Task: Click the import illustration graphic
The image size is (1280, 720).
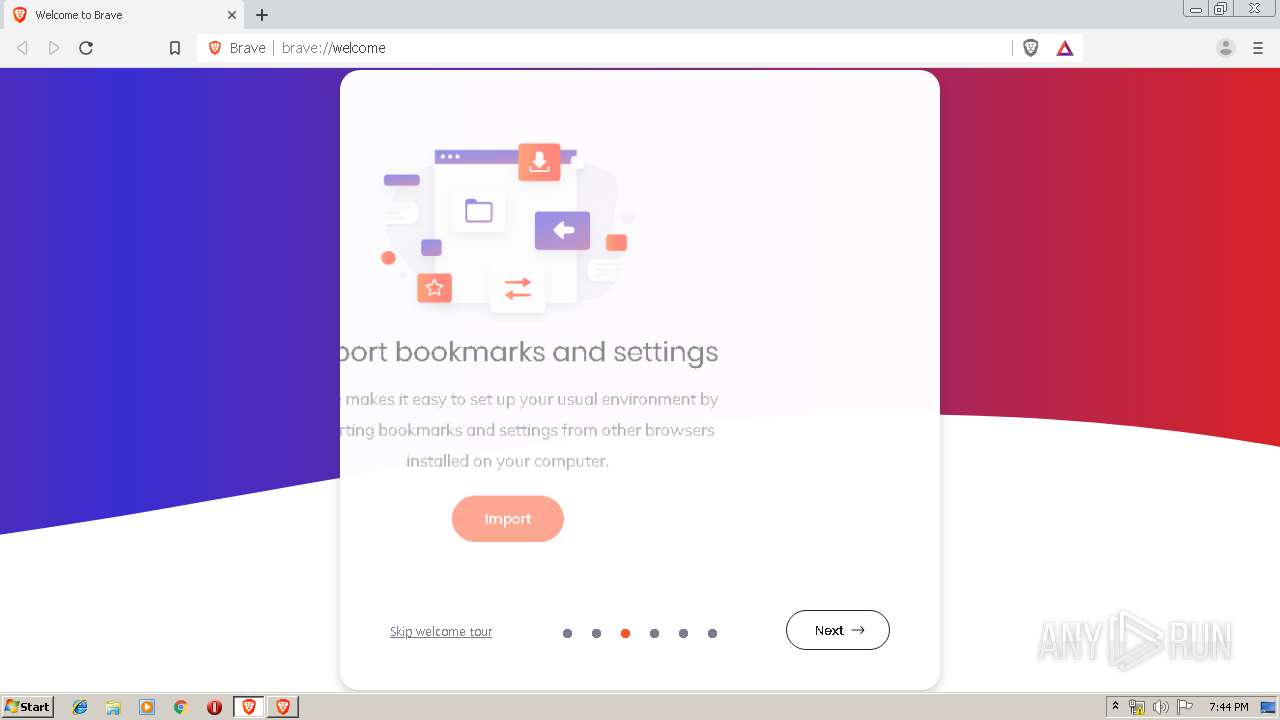Action: point(508,228)
